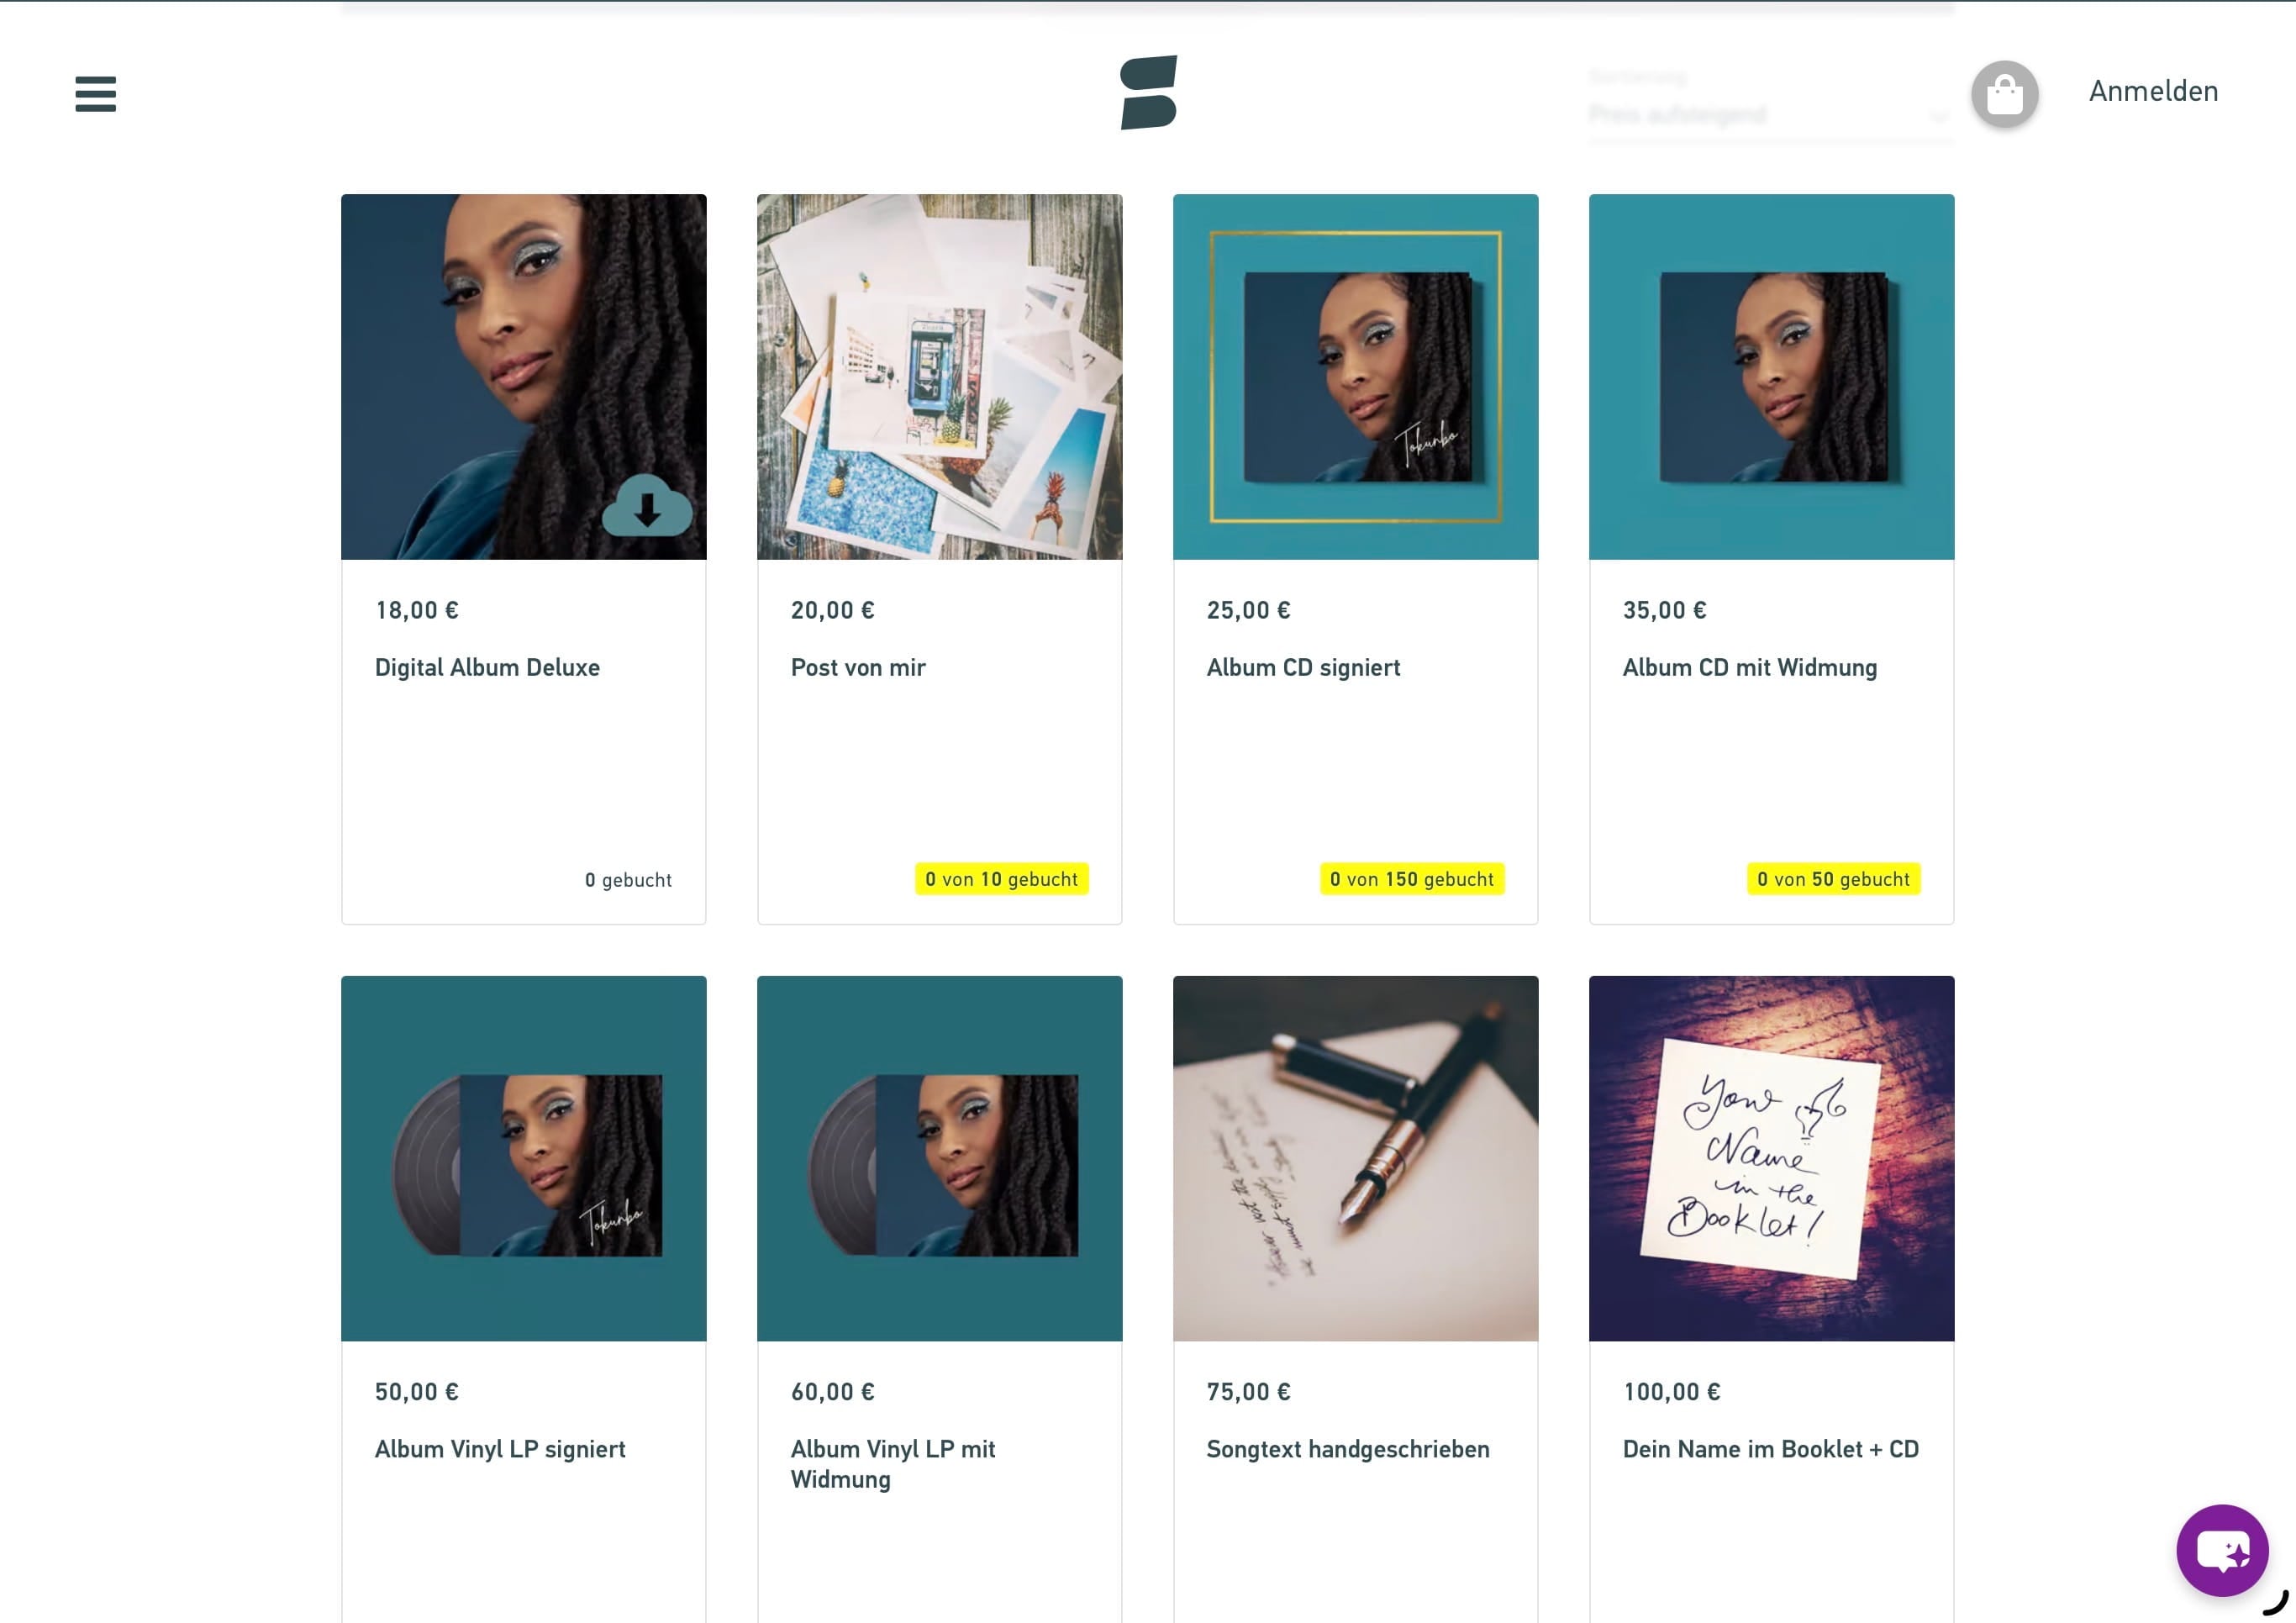
Task: Click Anmelden to sign in
Action: 2153,91
